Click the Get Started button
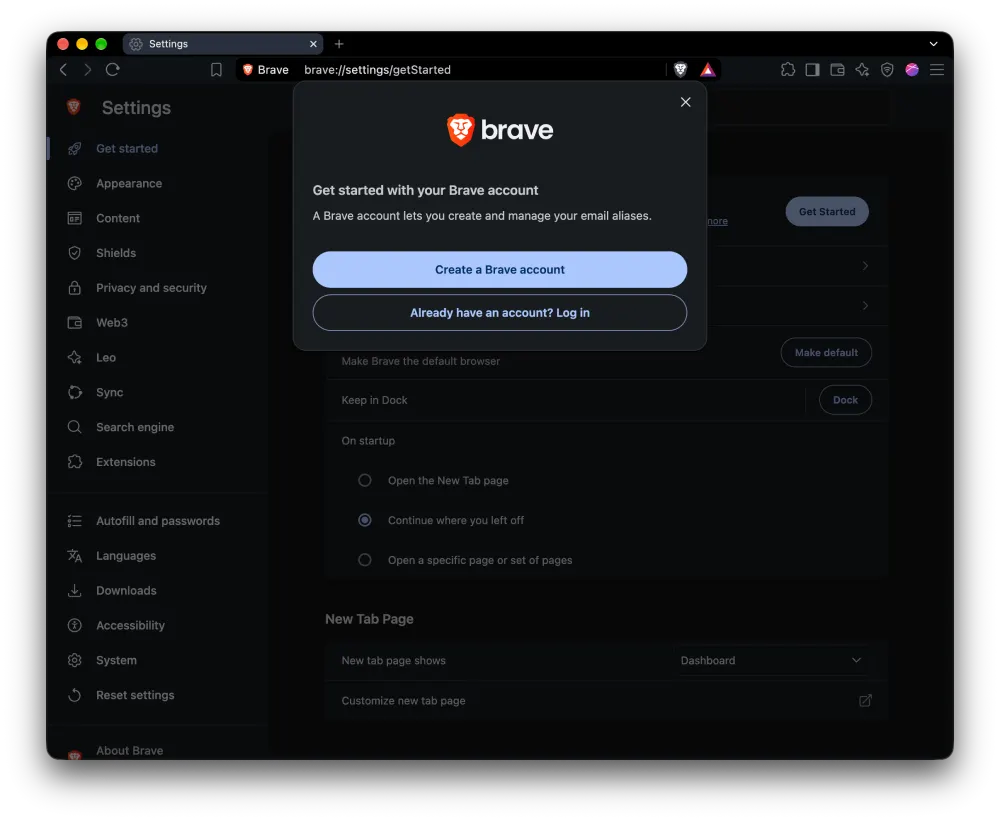 (827, 212)
